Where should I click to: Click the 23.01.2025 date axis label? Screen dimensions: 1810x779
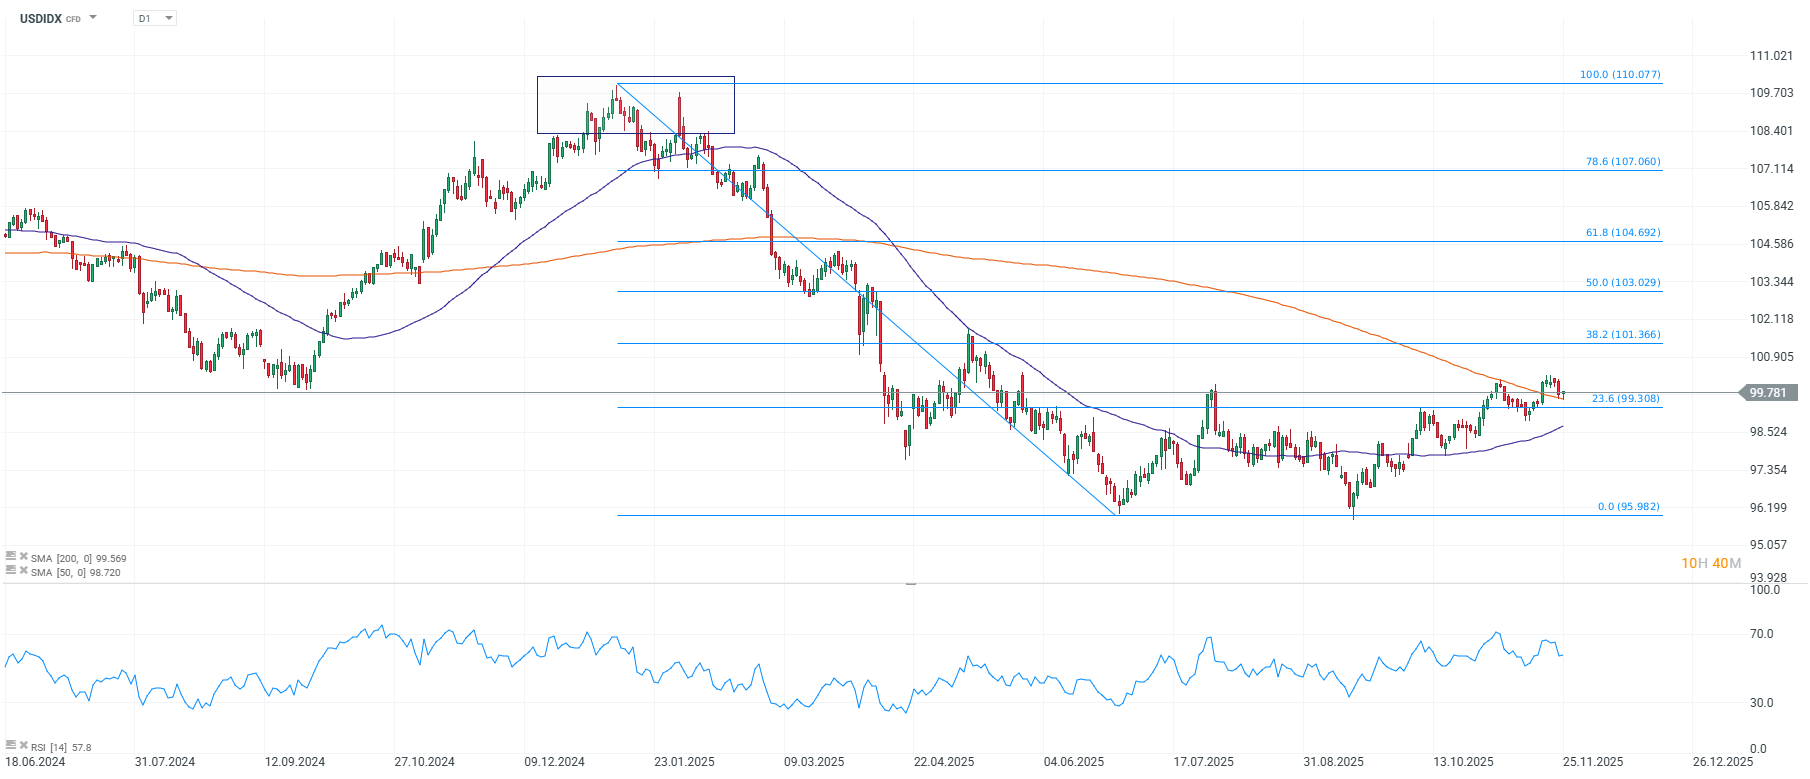[684, 762]
